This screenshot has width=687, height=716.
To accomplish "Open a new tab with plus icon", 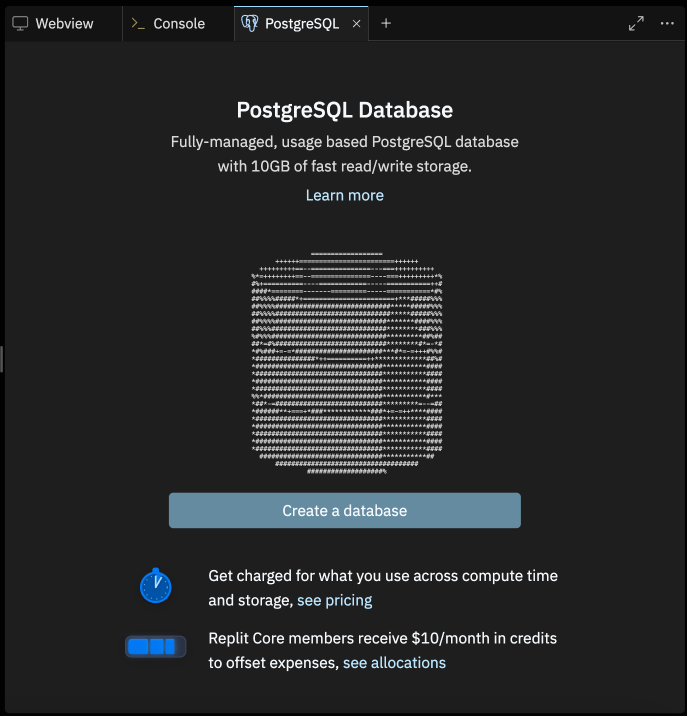I will click(x=386, y=24).
